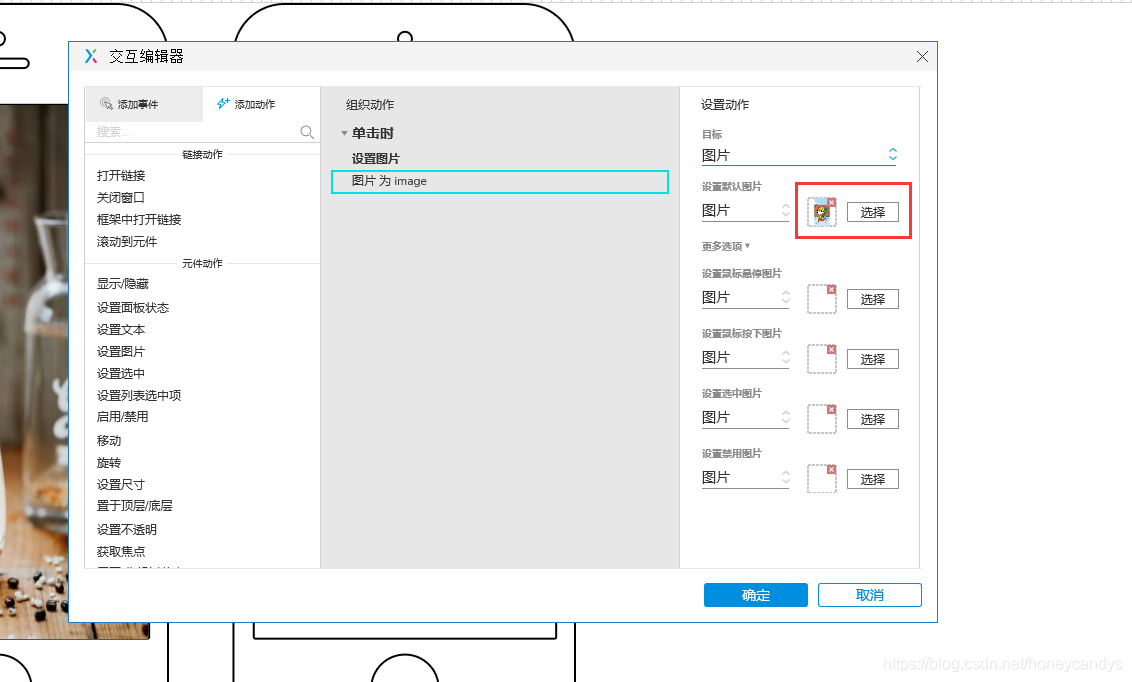Click 选择 for 设置鼠标按下图片

[x=873, y=359]
